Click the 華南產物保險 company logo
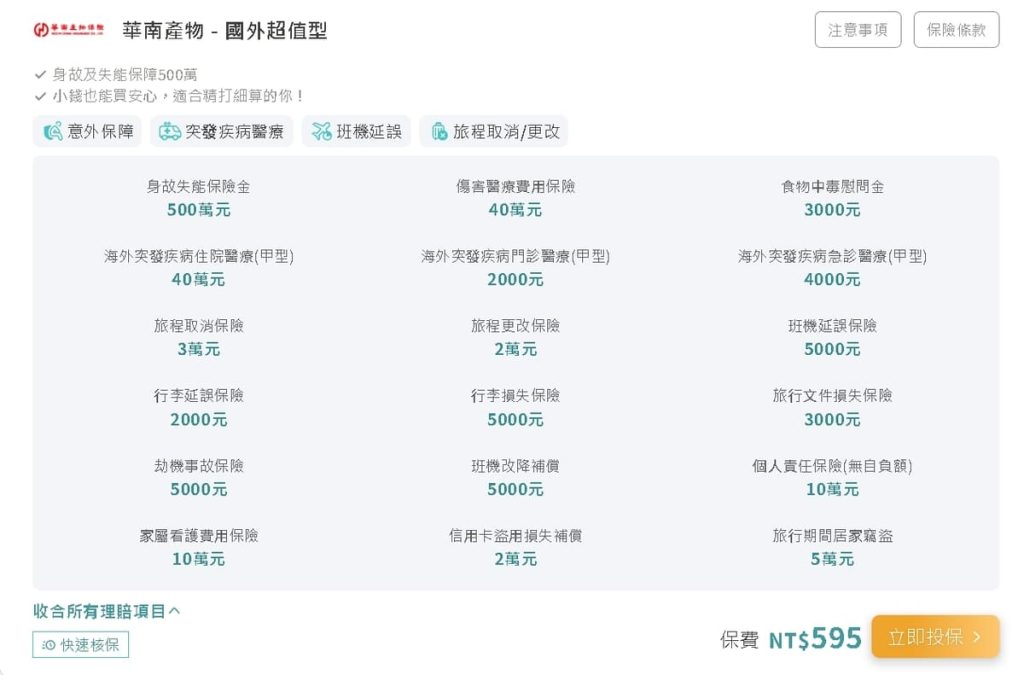The image size is (1024, 675). point(69,29)
